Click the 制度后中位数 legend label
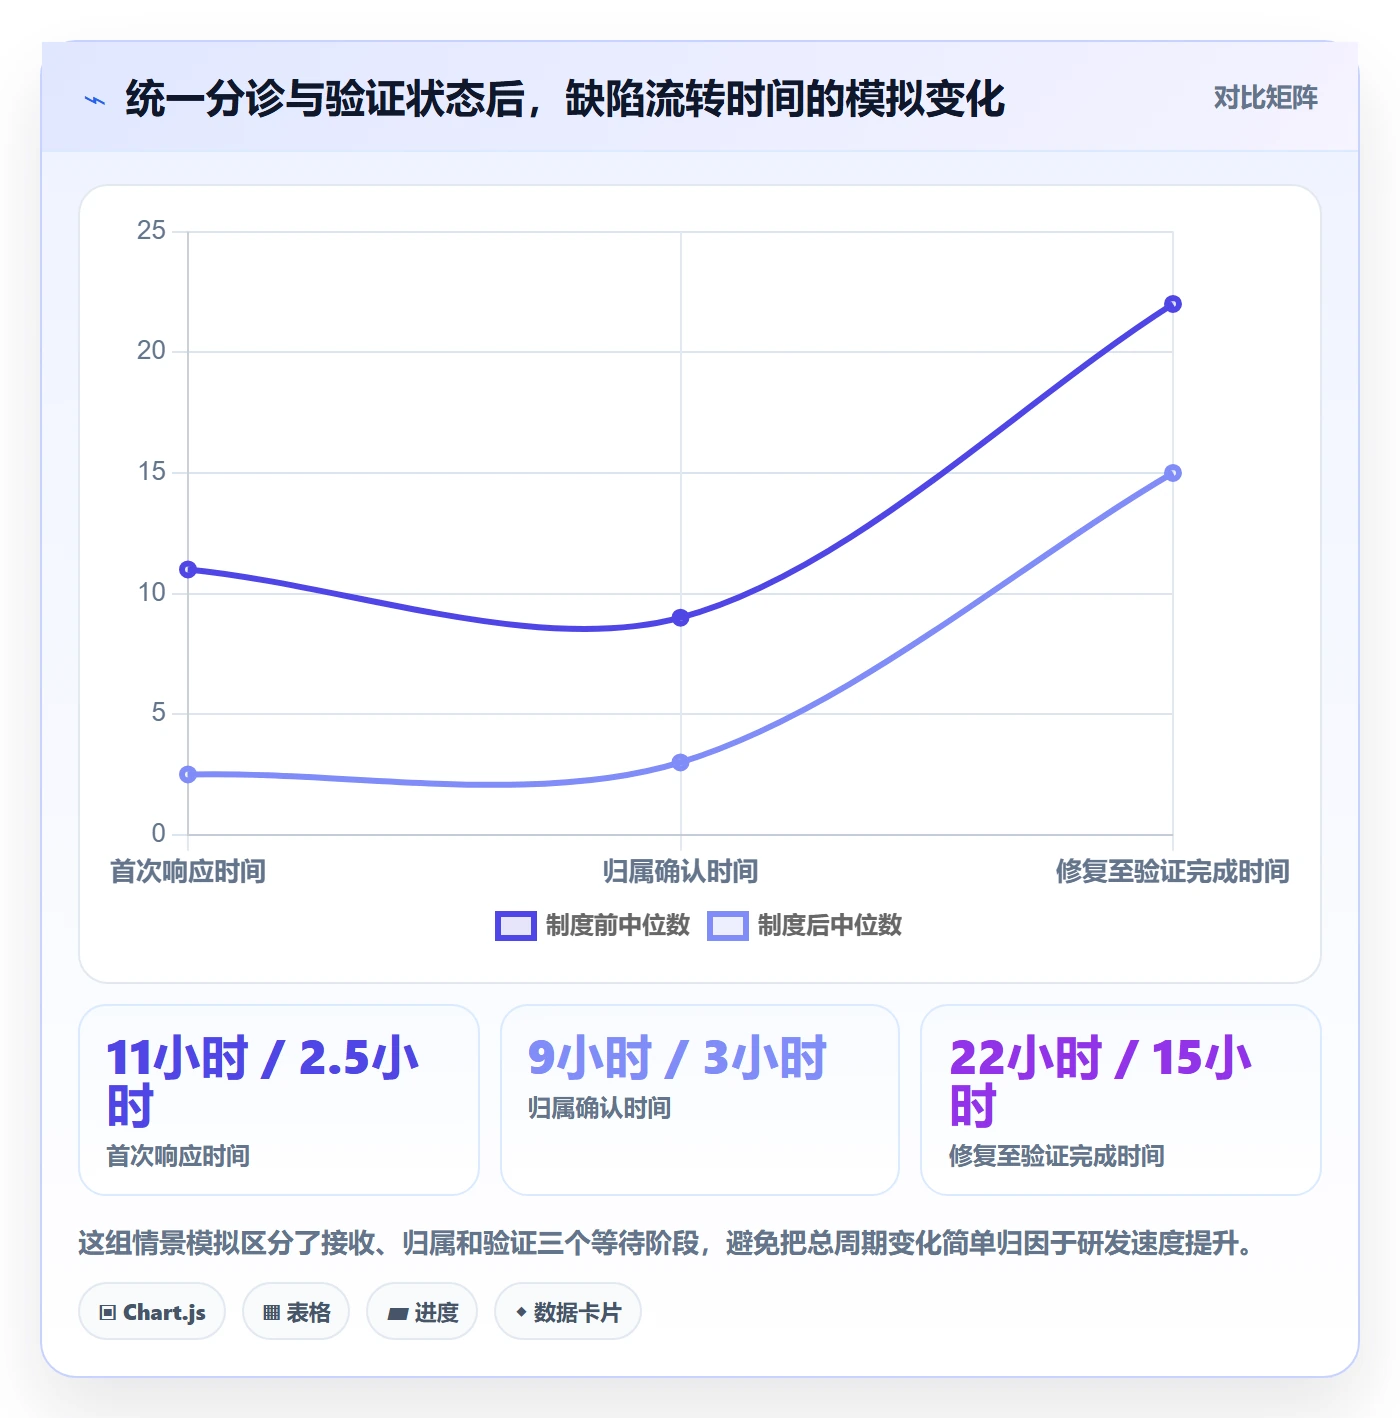 tap(830, 925)
